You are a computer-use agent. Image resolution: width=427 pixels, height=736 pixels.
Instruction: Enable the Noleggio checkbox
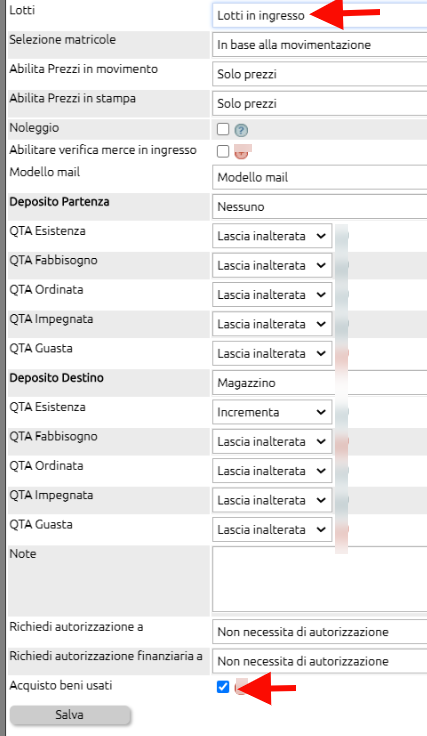[223, 129]
